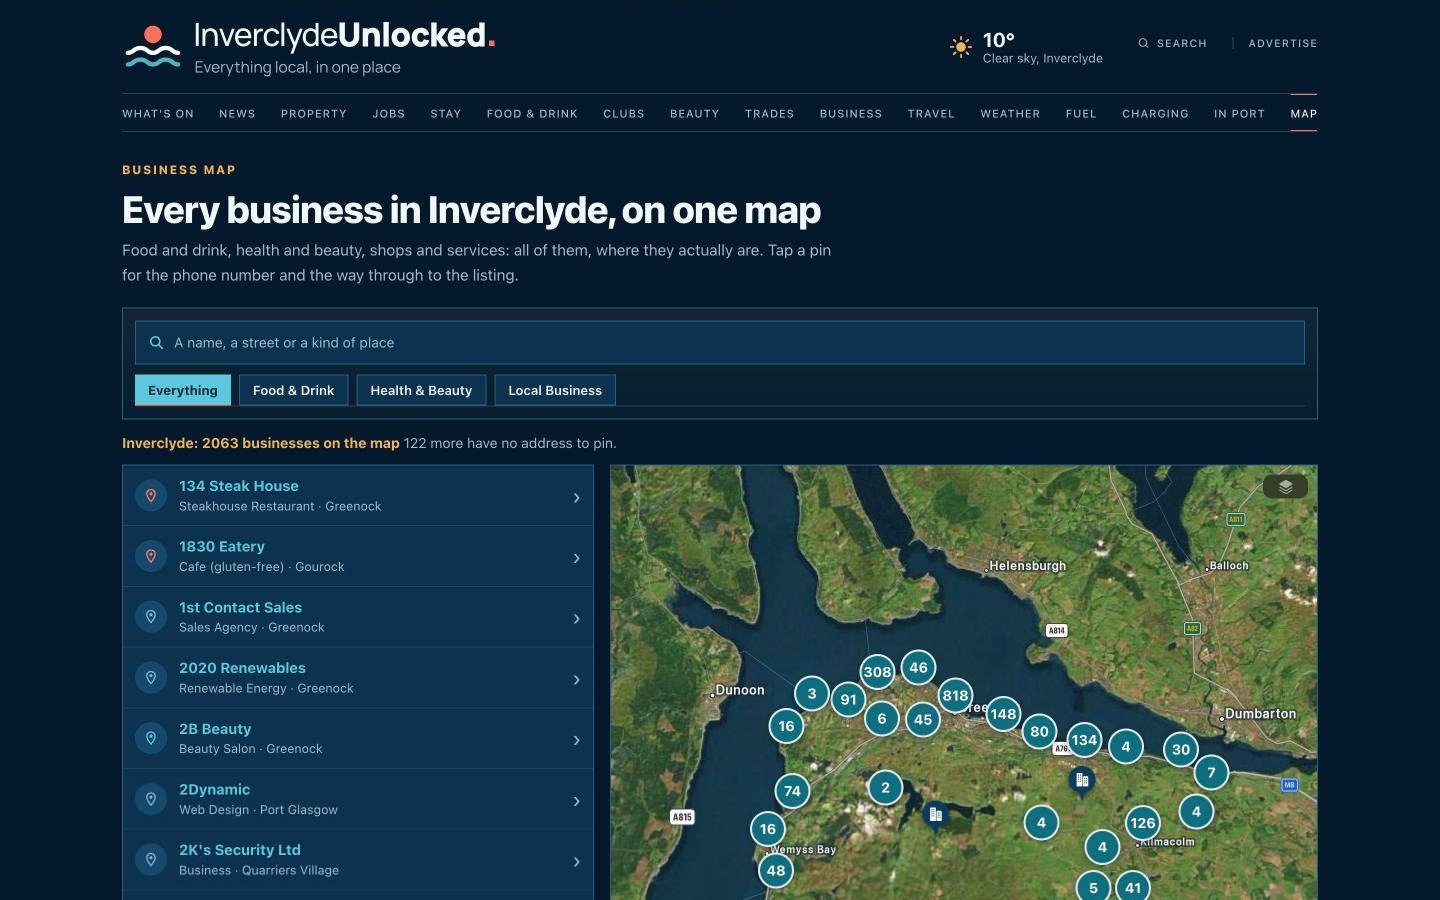Click the pin icon beside 2020 Renewables
This screenshot has width=1440, height=900.
coord(151,678)
